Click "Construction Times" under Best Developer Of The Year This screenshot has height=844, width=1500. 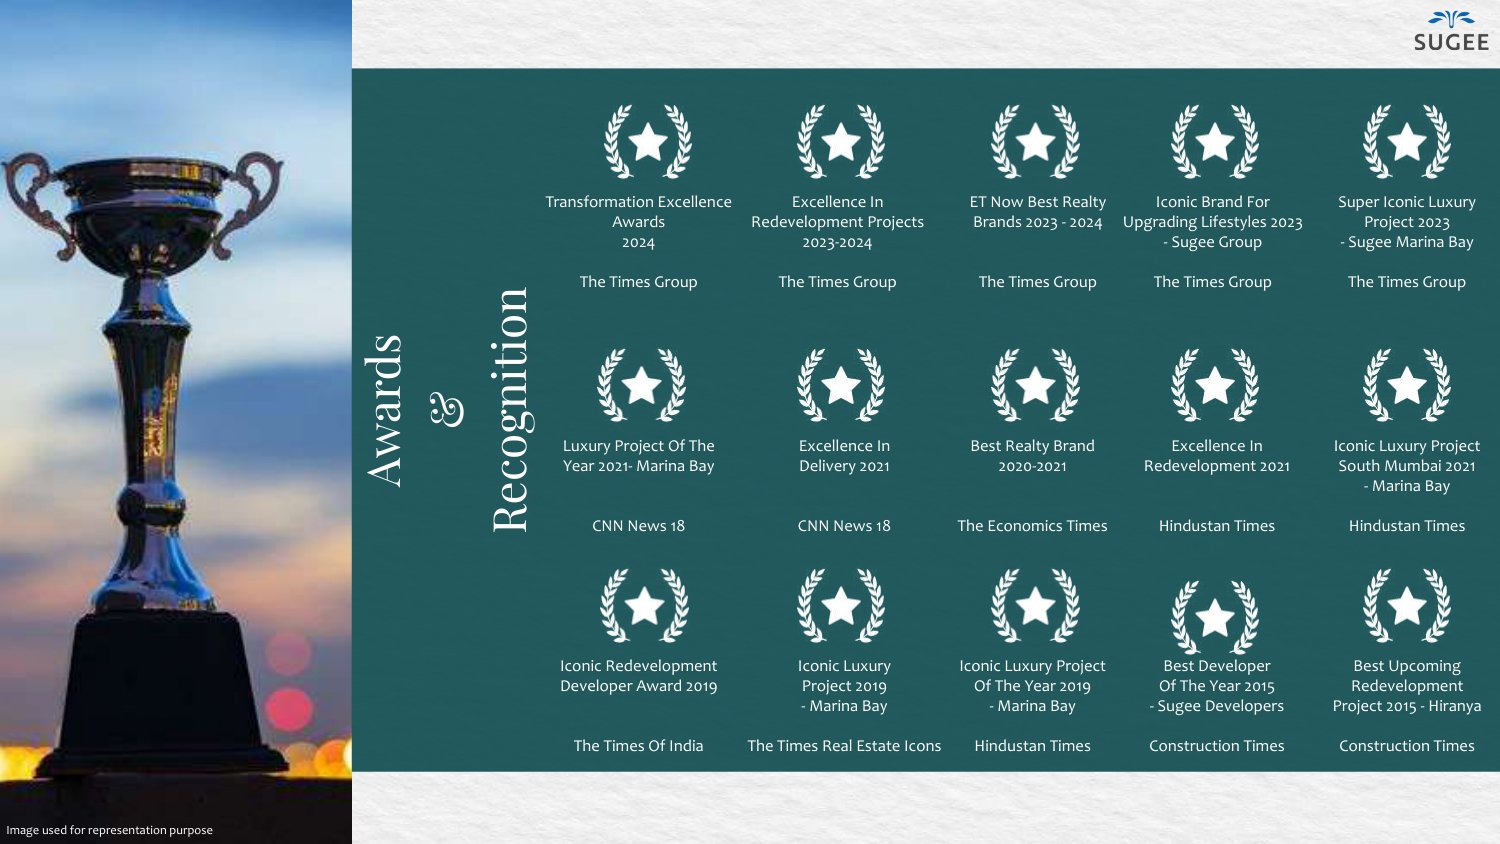(x=1217, y=746)
